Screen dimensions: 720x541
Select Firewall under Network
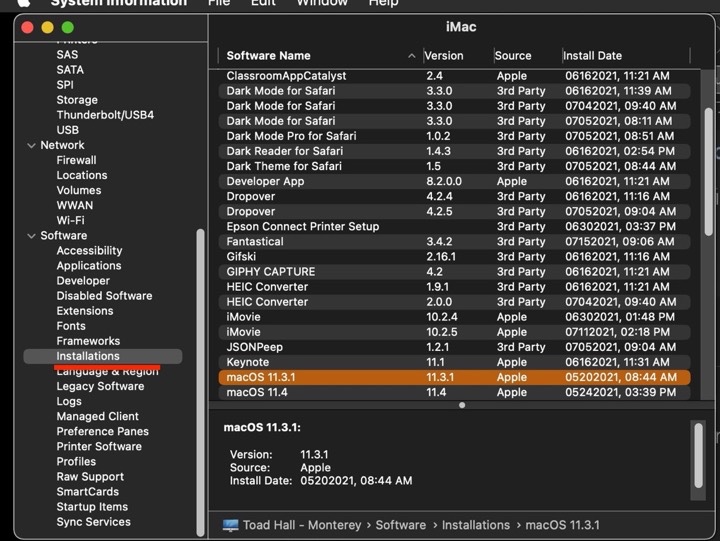76,160
